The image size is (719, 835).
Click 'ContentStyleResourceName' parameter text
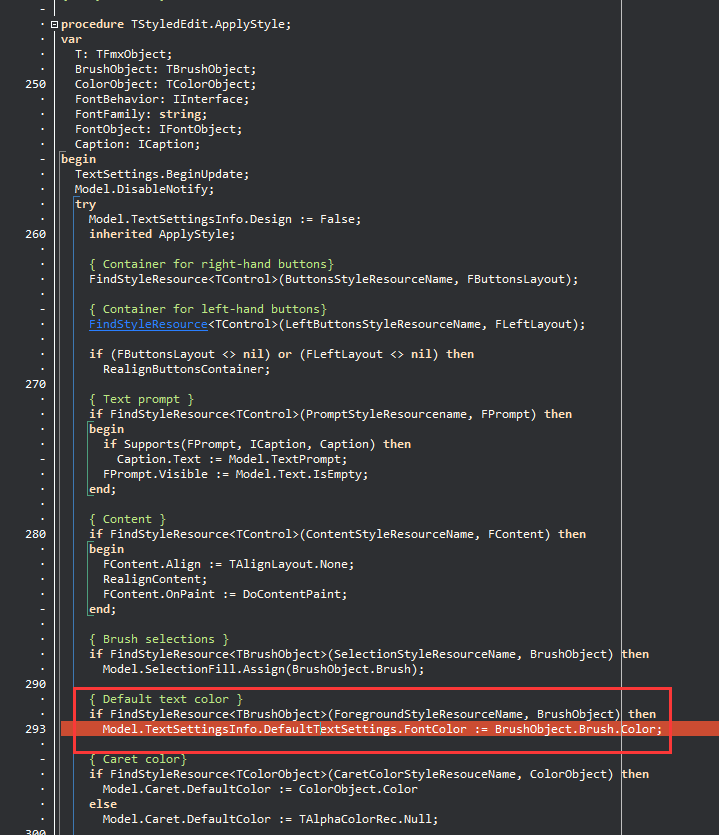tap(390, 534)
